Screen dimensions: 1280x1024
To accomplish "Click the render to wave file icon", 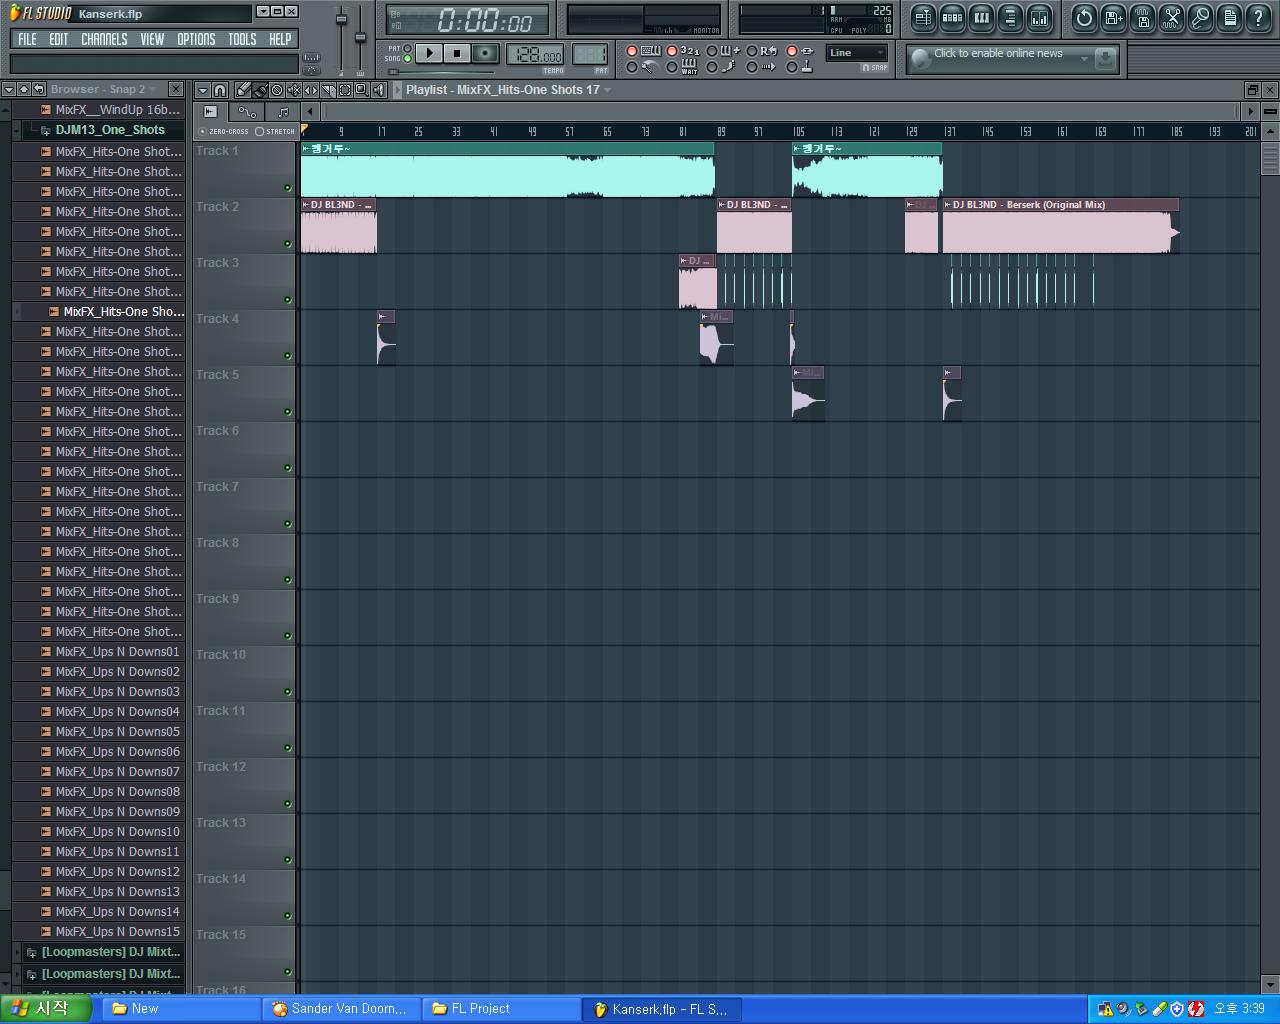I will pyautogui.click(x=1142, y=17).
